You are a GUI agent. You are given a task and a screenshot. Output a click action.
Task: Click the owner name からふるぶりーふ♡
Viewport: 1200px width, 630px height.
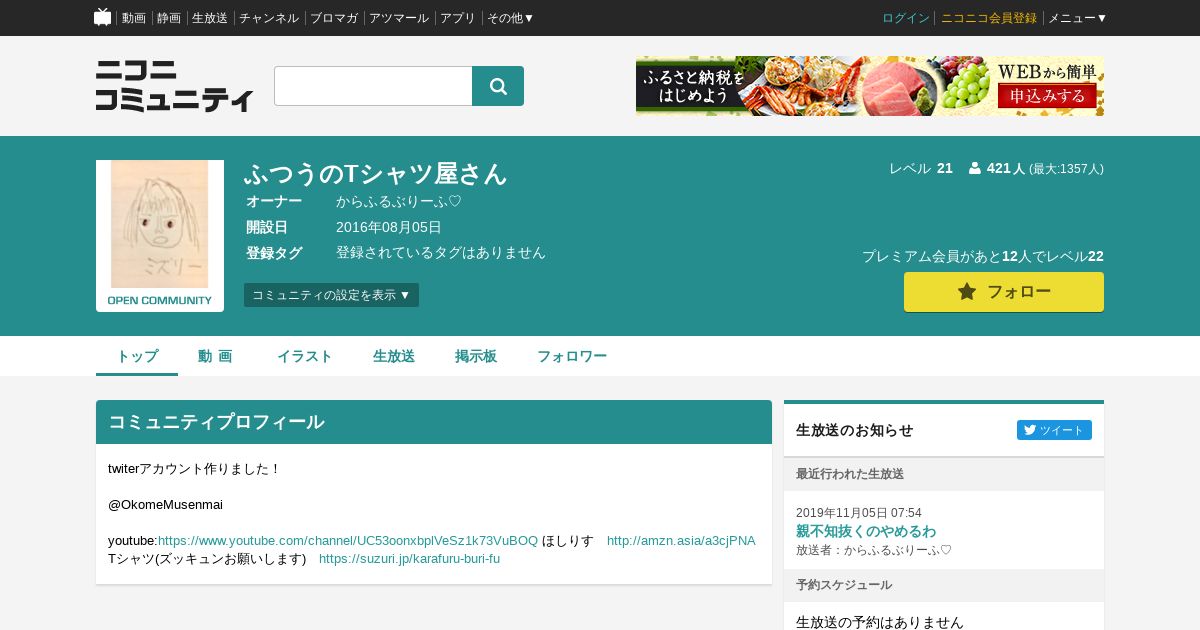click(398, 202)
